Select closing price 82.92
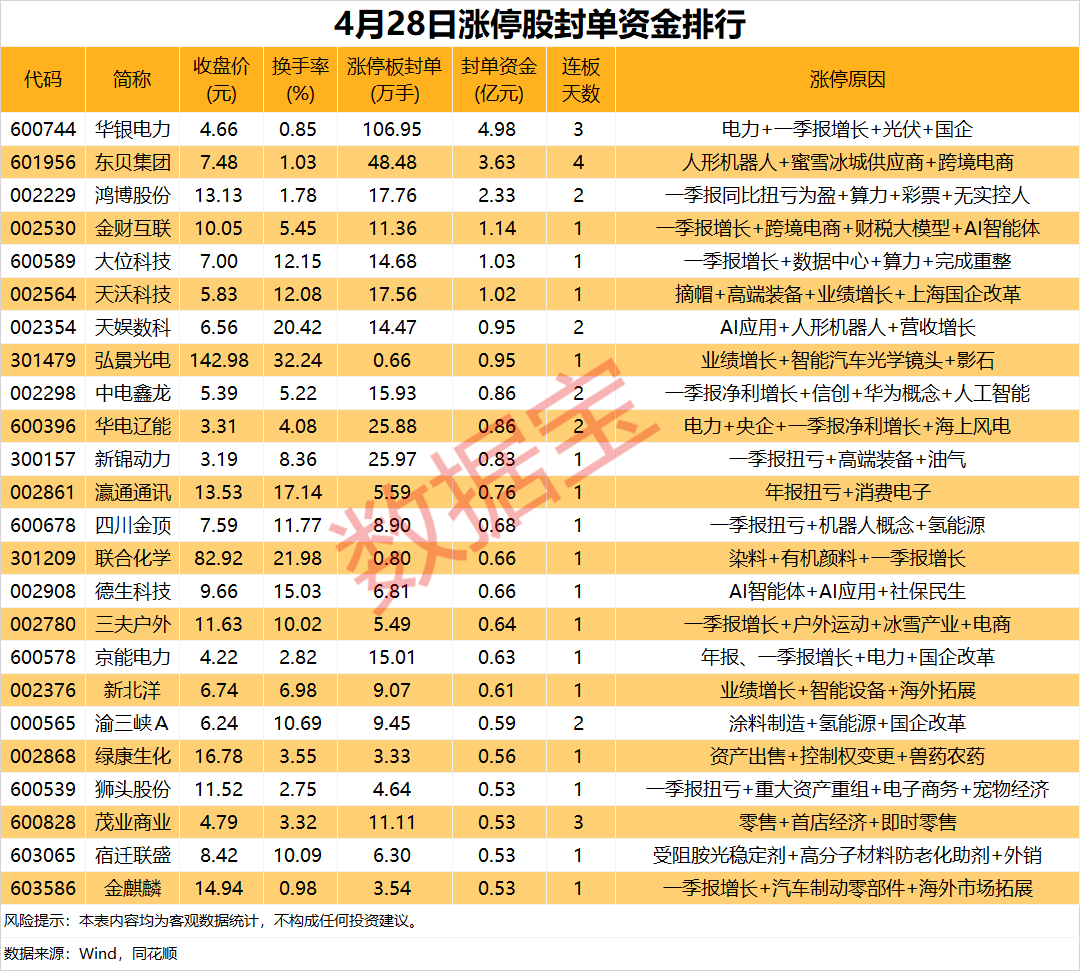1080x971 pixels. tap(218, 558)
